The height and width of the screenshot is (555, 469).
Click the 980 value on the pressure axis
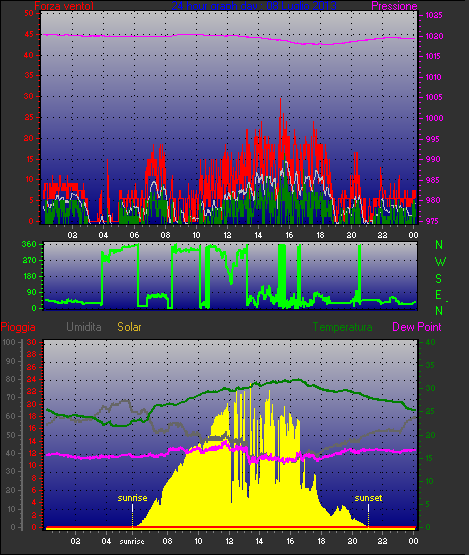[x=433, y=200]
